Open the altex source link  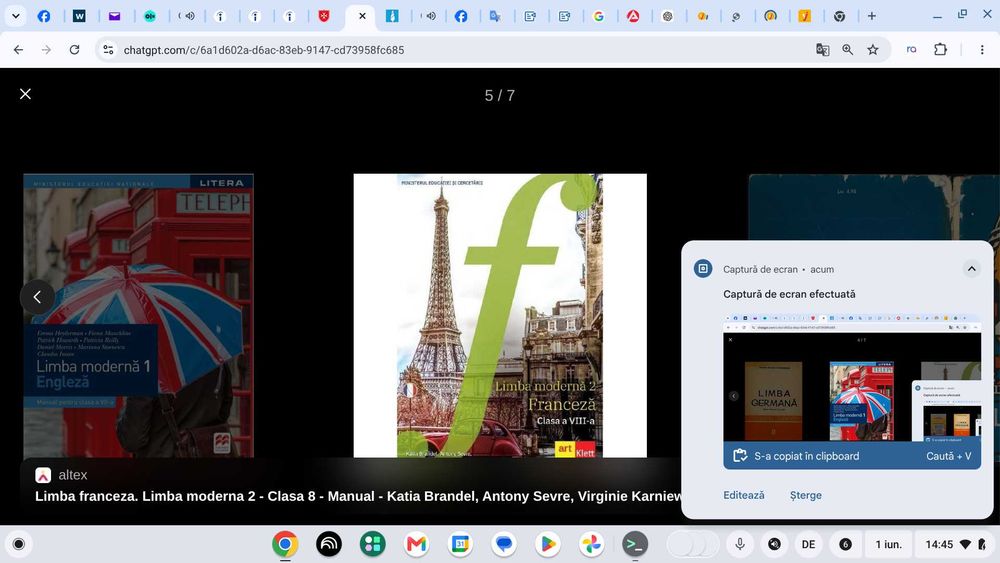pos(62,475)
